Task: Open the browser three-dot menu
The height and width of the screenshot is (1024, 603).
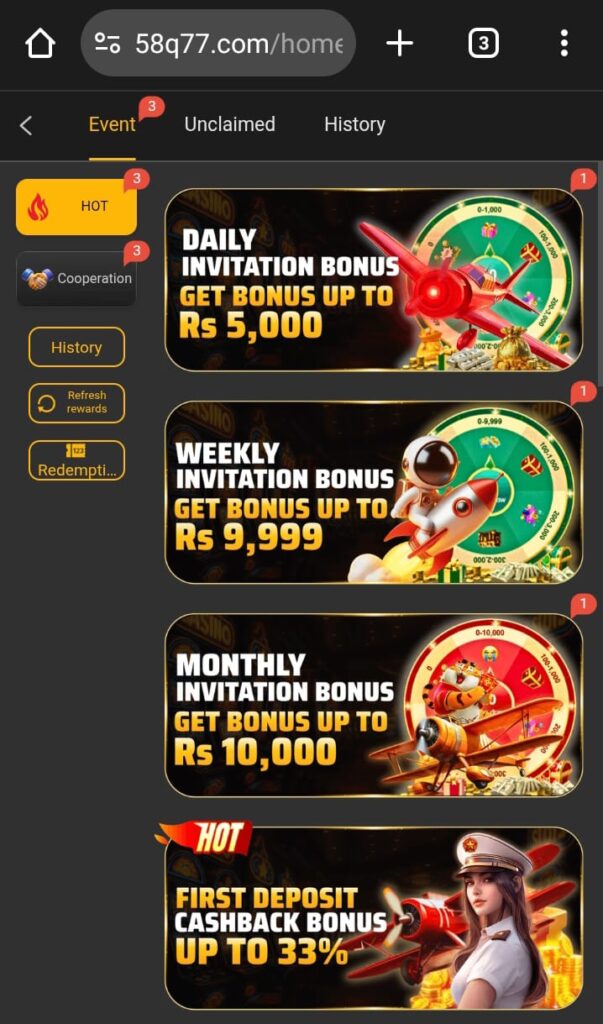Action: (564, 44)
